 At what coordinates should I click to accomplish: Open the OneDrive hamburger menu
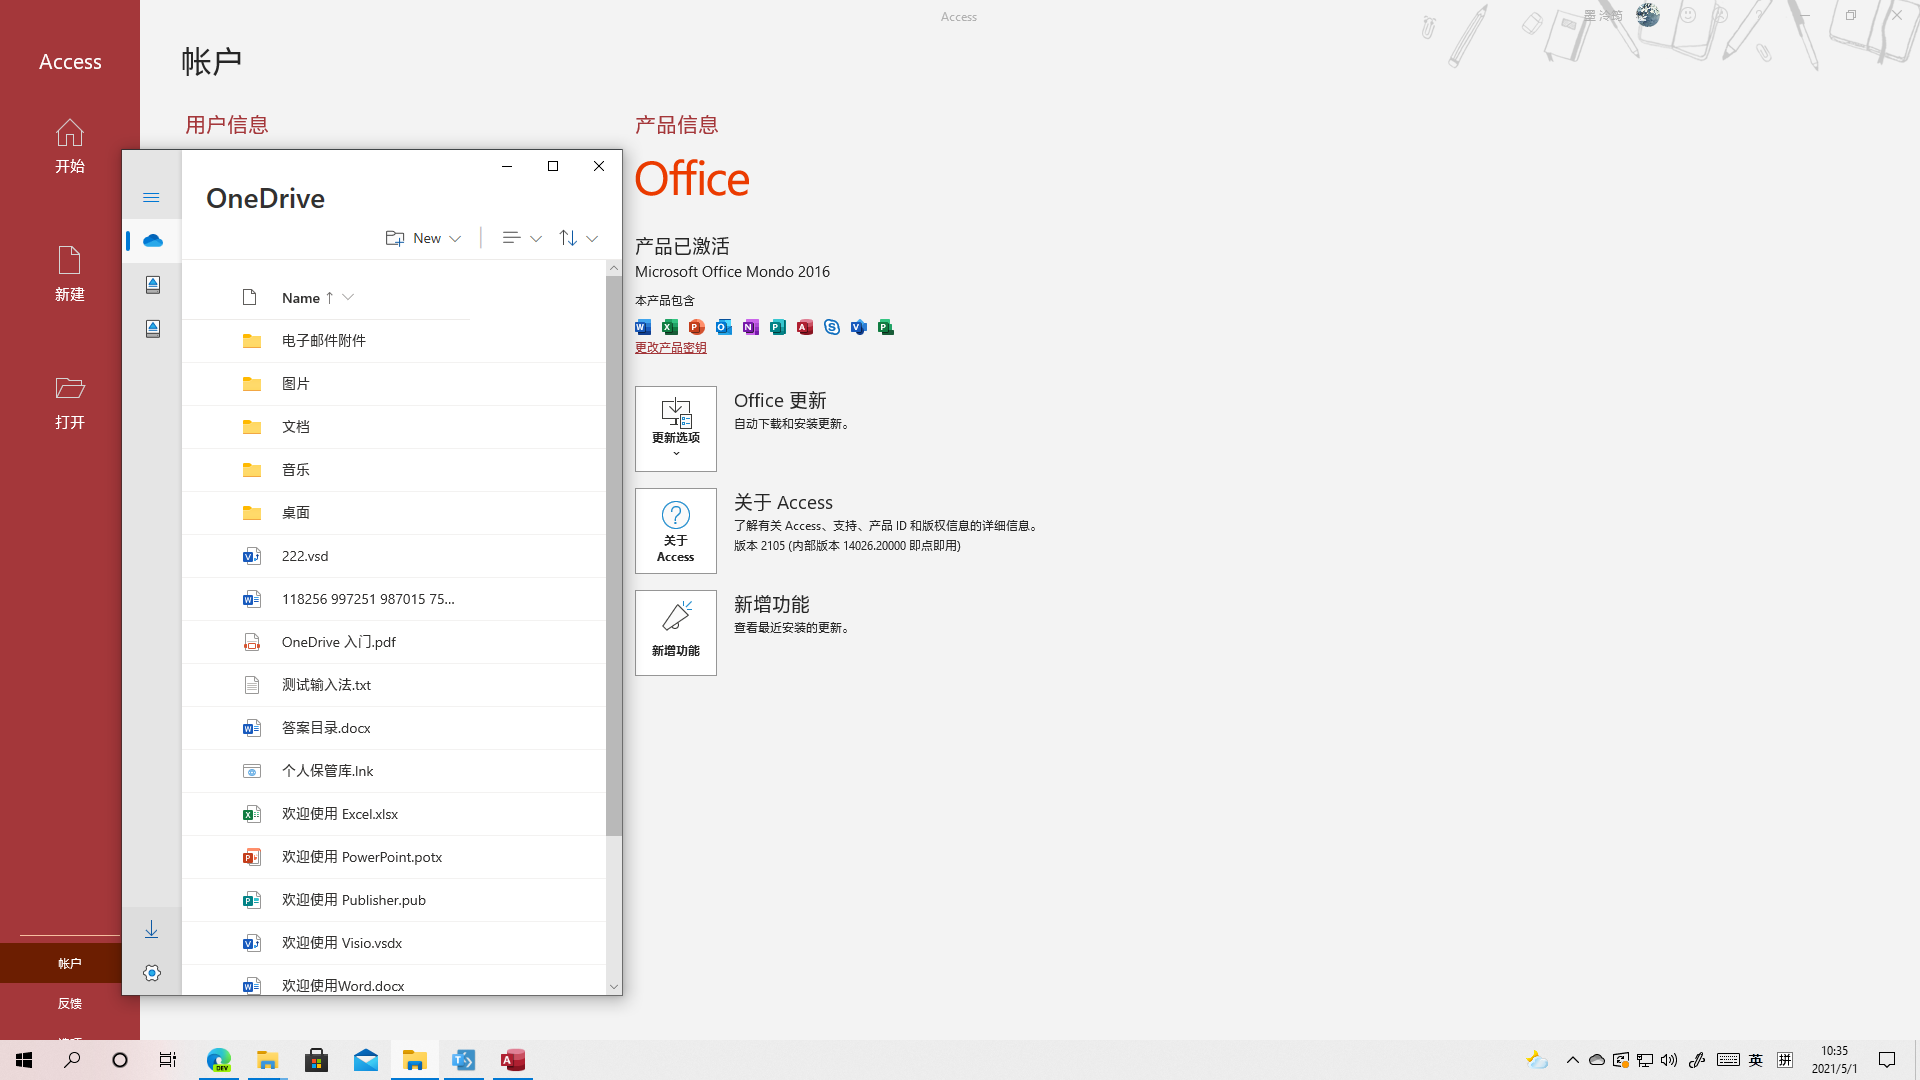pyautogui.click(x=151, y=197)
